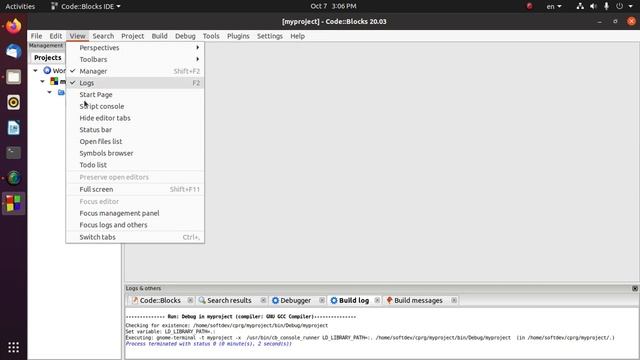
Task: Toggle the Todo list option
Action: [x=135, y=165]
